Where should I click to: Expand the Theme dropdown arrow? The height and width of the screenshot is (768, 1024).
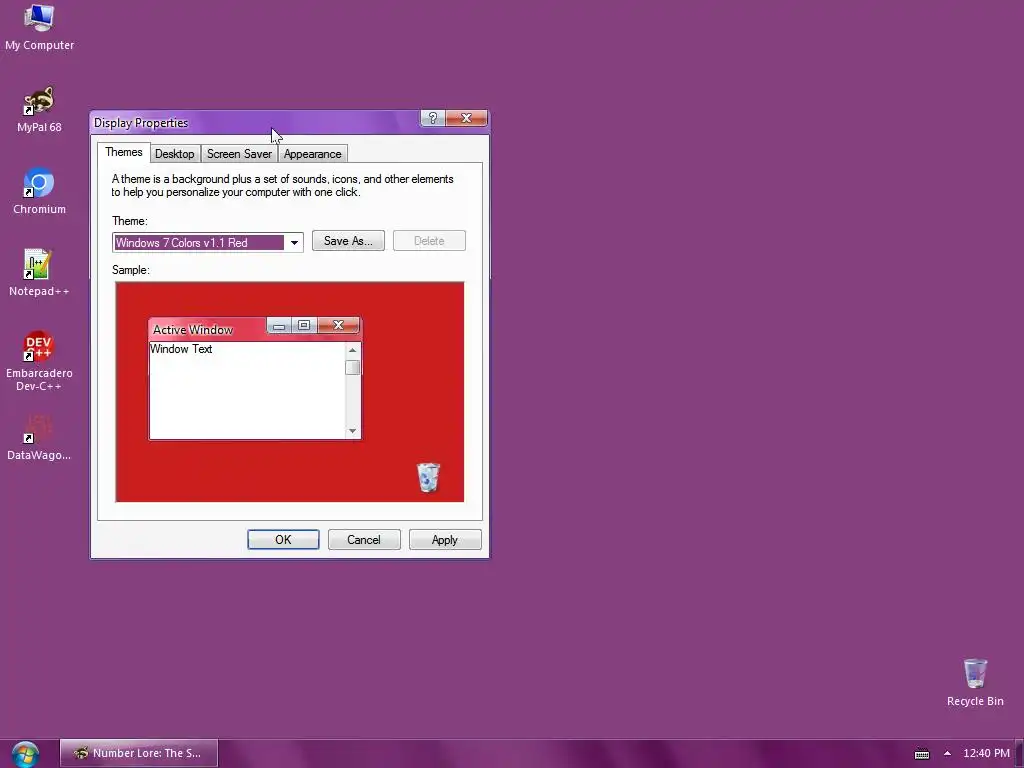[294, 243]
